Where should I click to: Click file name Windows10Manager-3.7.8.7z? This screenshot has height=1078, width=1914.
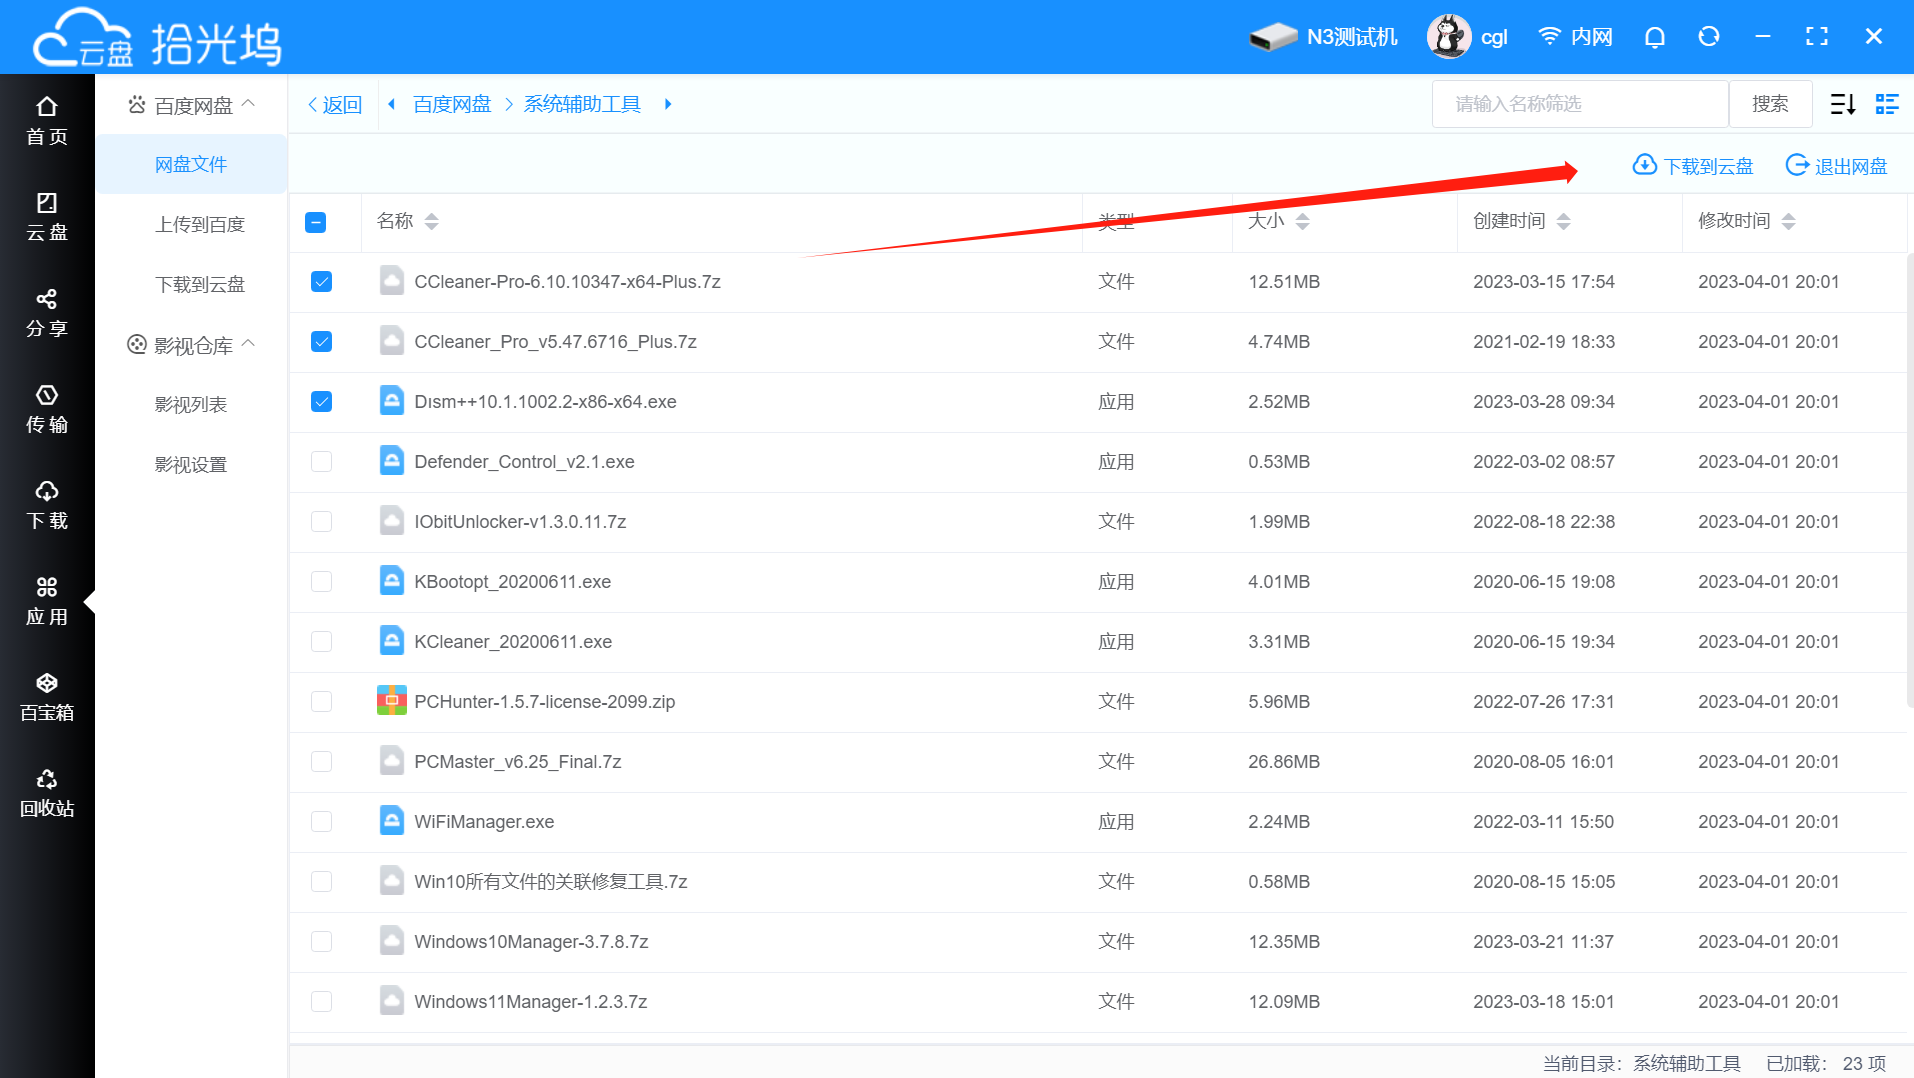pos(531,941)
